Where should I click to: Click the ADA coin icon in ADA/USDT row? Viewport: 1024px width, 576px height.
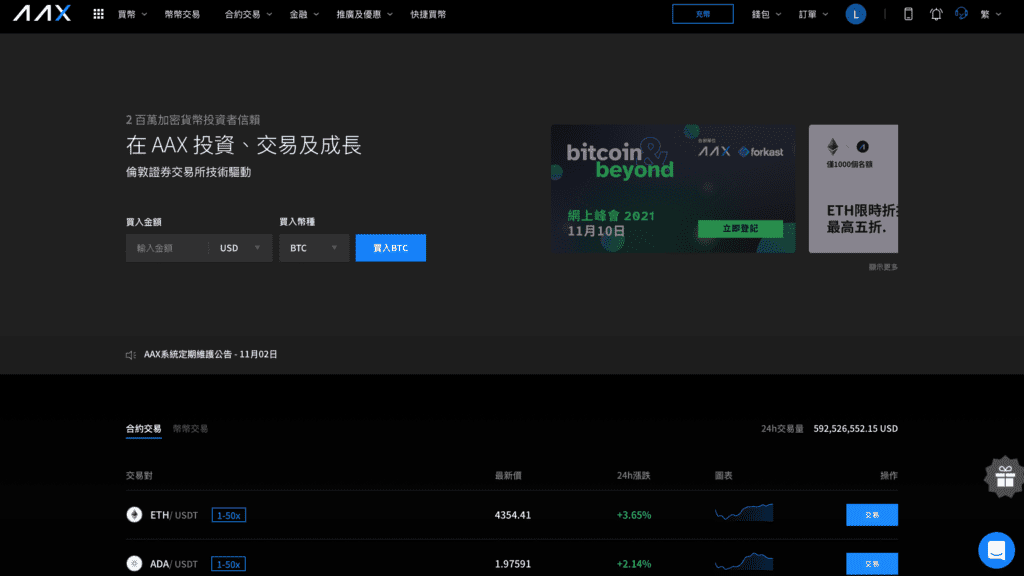pos(134,564)
